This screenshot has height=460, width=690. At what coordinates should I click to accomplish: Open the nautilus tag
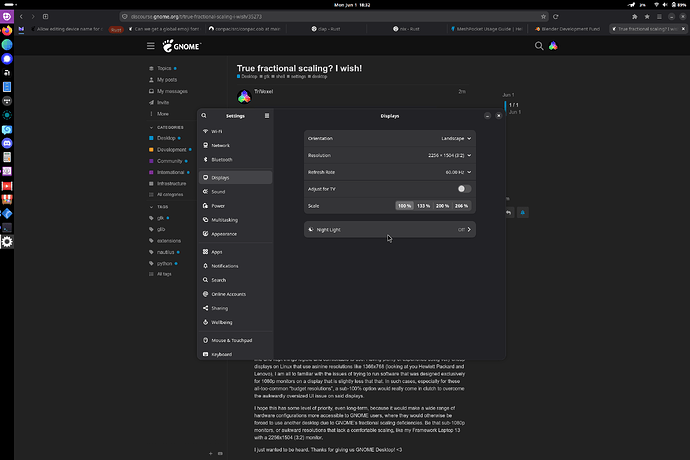(165, 252)
